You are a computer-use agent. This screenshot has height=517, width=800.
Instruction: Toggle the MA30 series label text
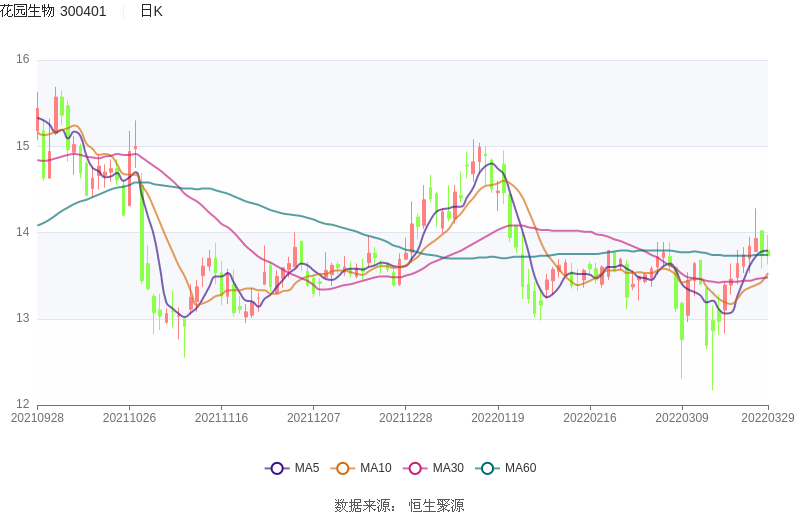coord(448,468)
